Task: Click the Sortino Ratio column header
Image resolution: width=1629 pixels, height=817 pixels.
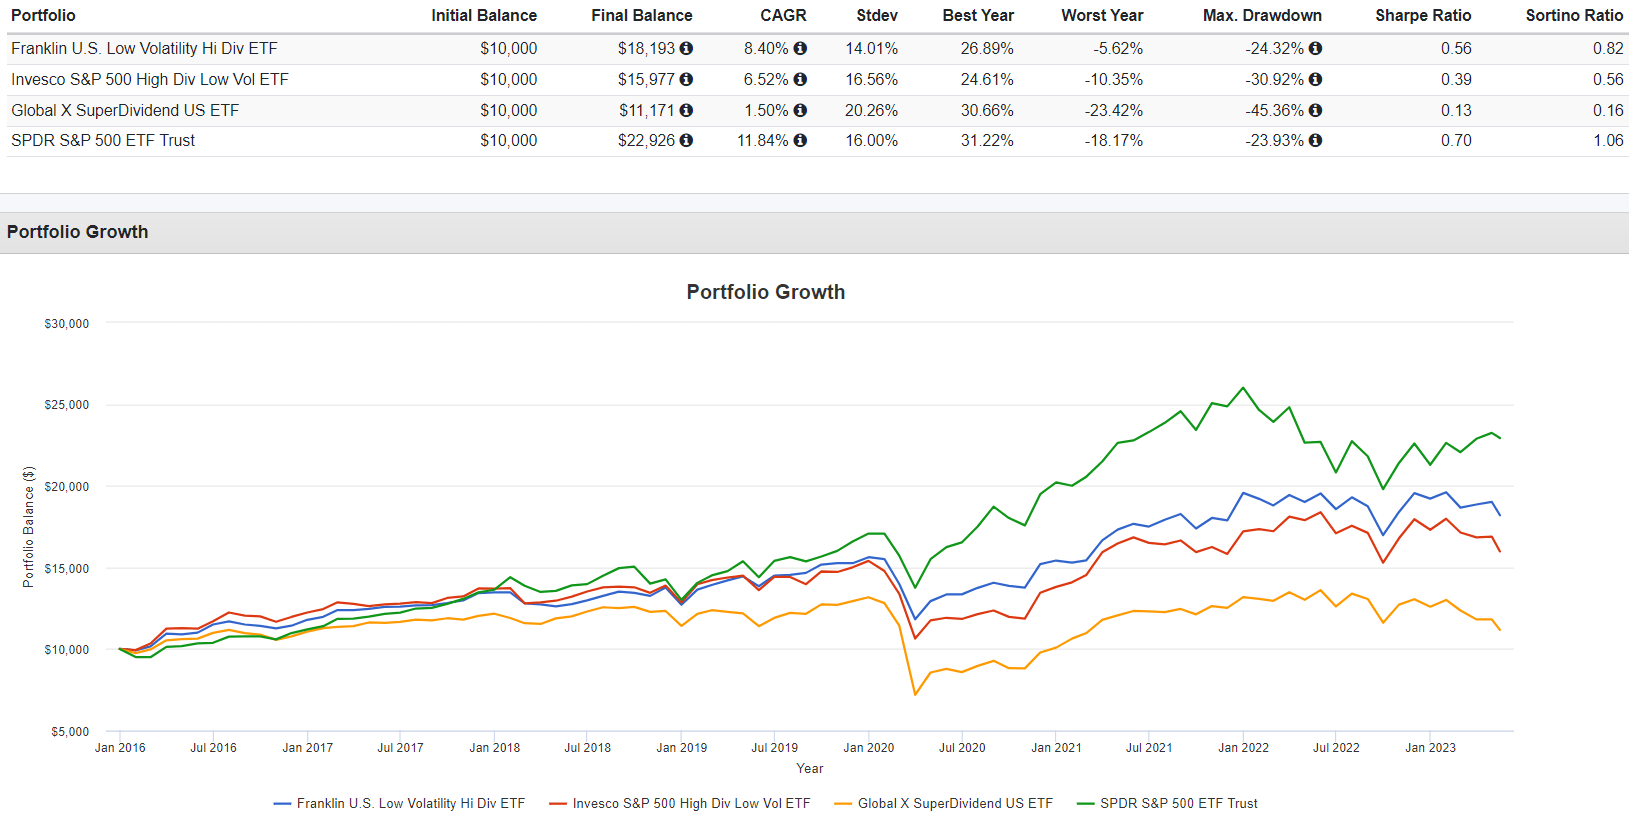Action: click(1574, 15)
